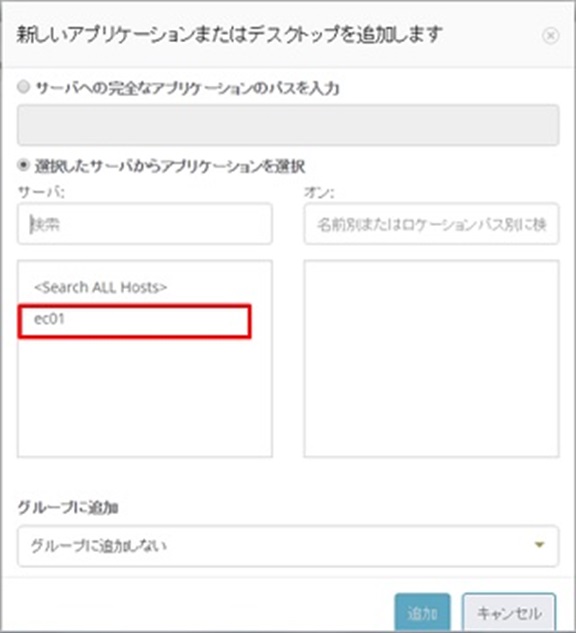Viewport: 576px width, 633px height.
Task: Open the グループに追加しない dropdown
Action: pyautogui.click(x=288, y=546)
